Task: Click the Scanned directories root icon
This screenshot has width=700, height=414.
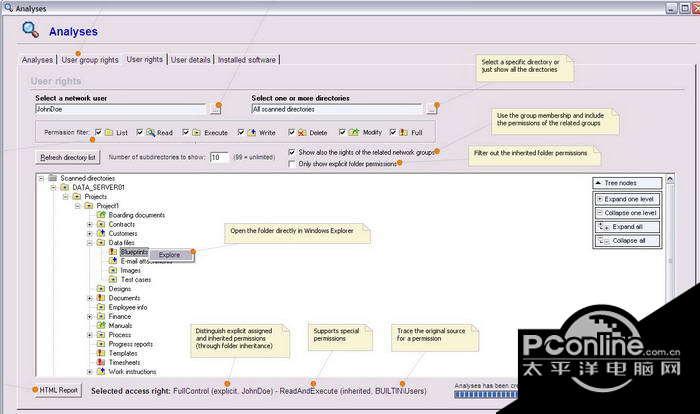Action: [53, 178]
